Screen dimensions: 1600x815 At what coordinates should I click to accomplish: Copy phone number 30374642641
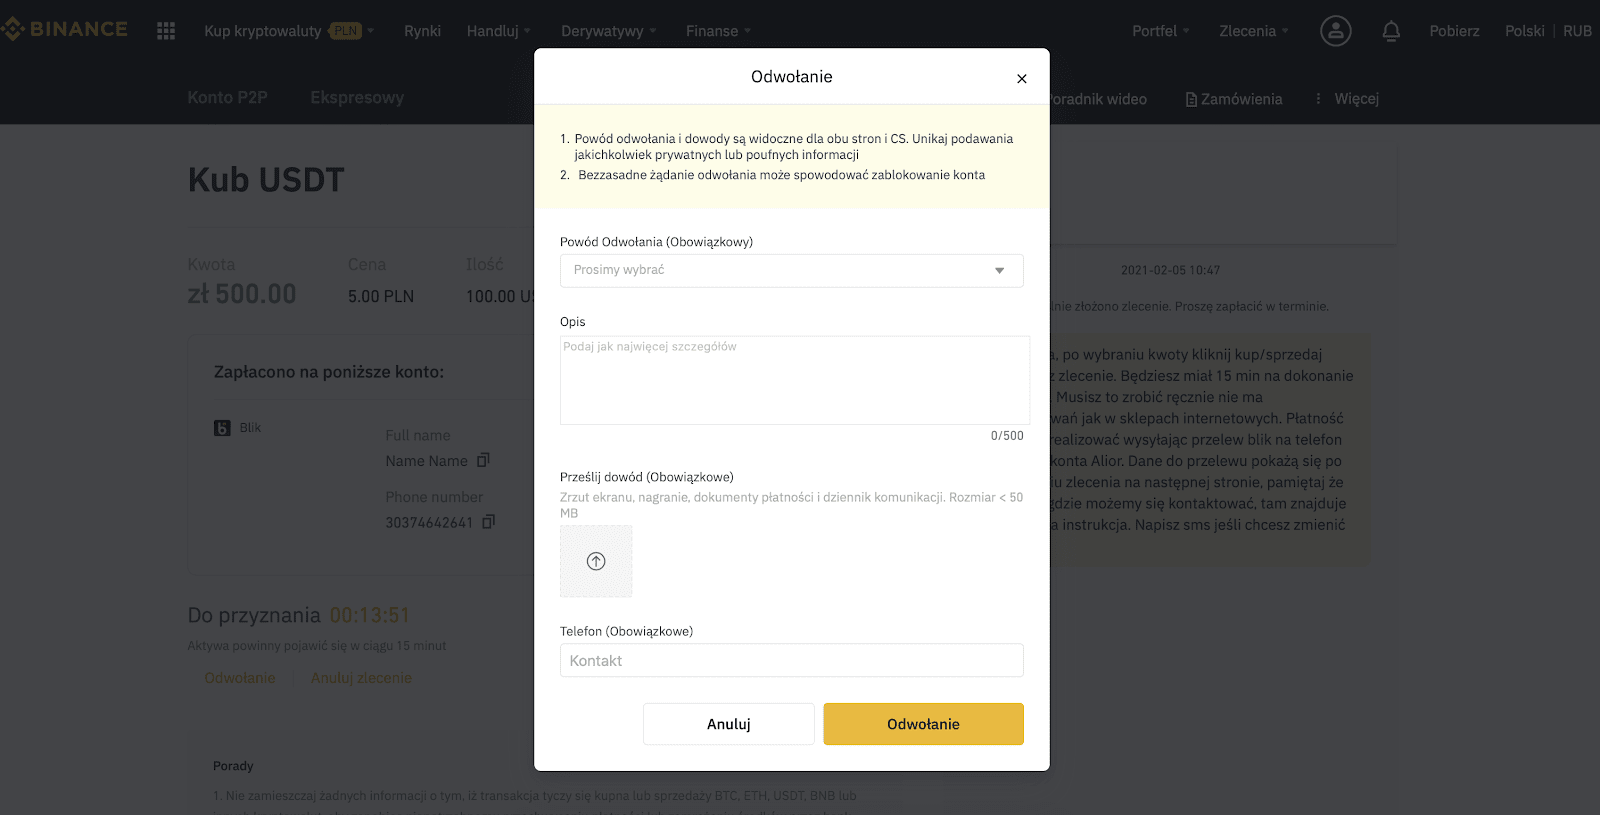pos(488,522)
